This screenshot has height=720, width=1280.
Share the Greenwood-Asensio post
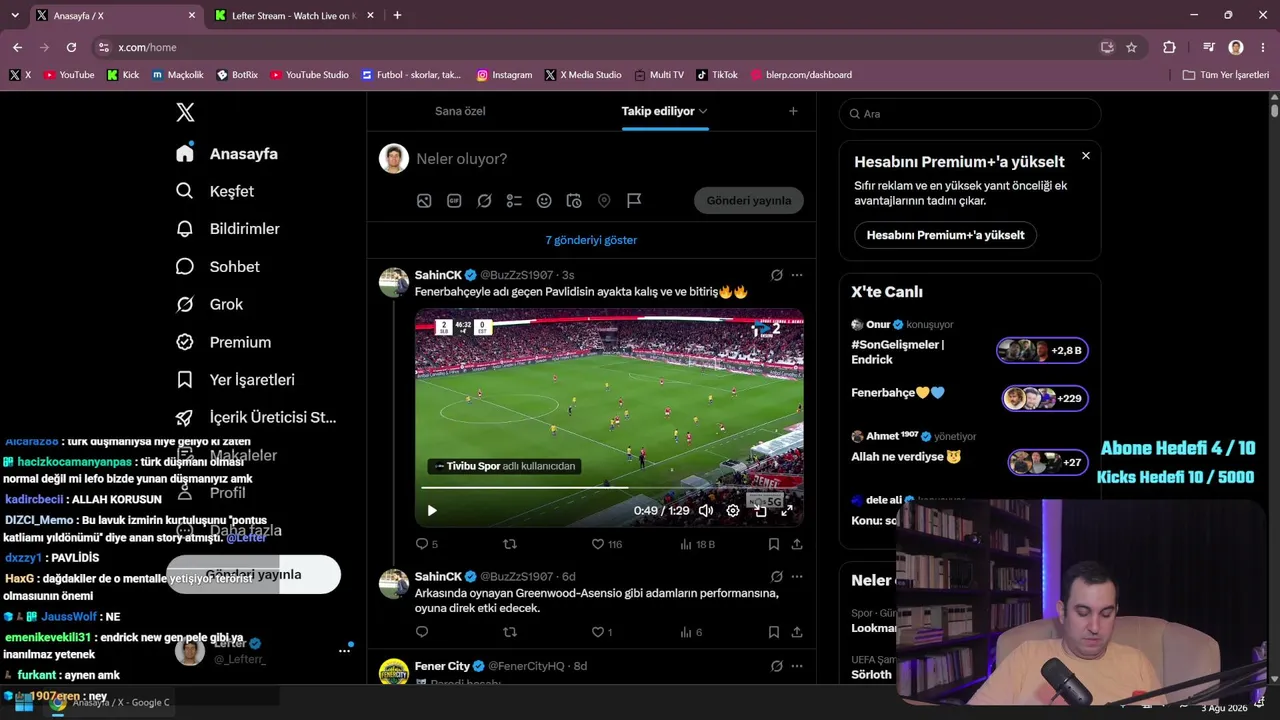click(x=797, y=632)
